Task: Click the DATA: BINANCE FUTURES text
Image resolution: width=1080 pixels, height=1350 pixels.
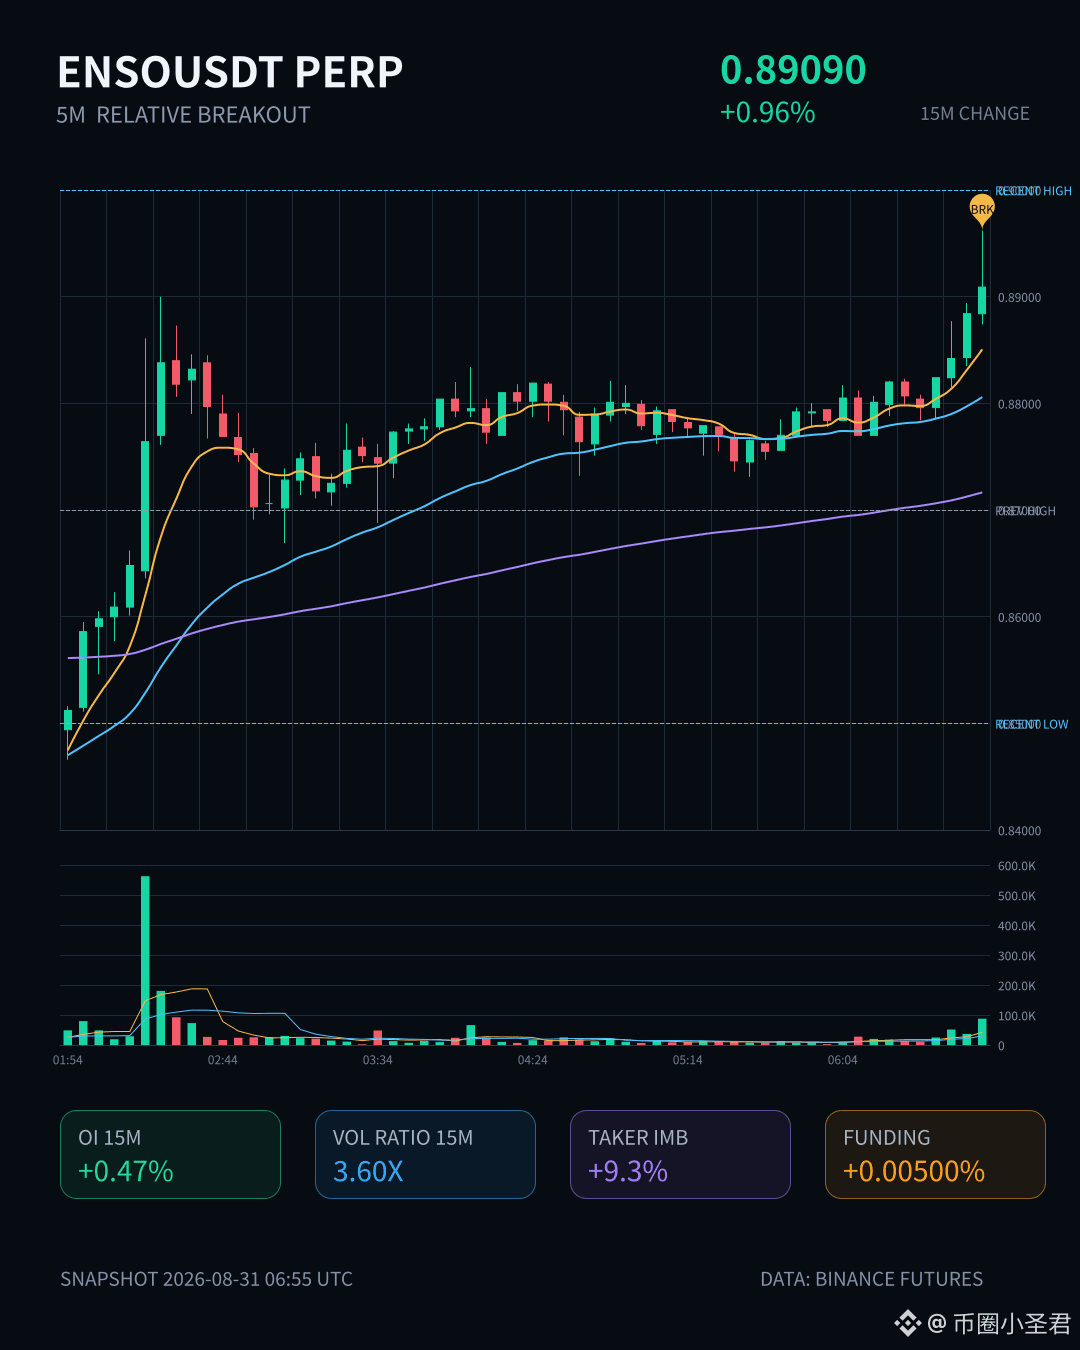Action: coord(872,1279)
